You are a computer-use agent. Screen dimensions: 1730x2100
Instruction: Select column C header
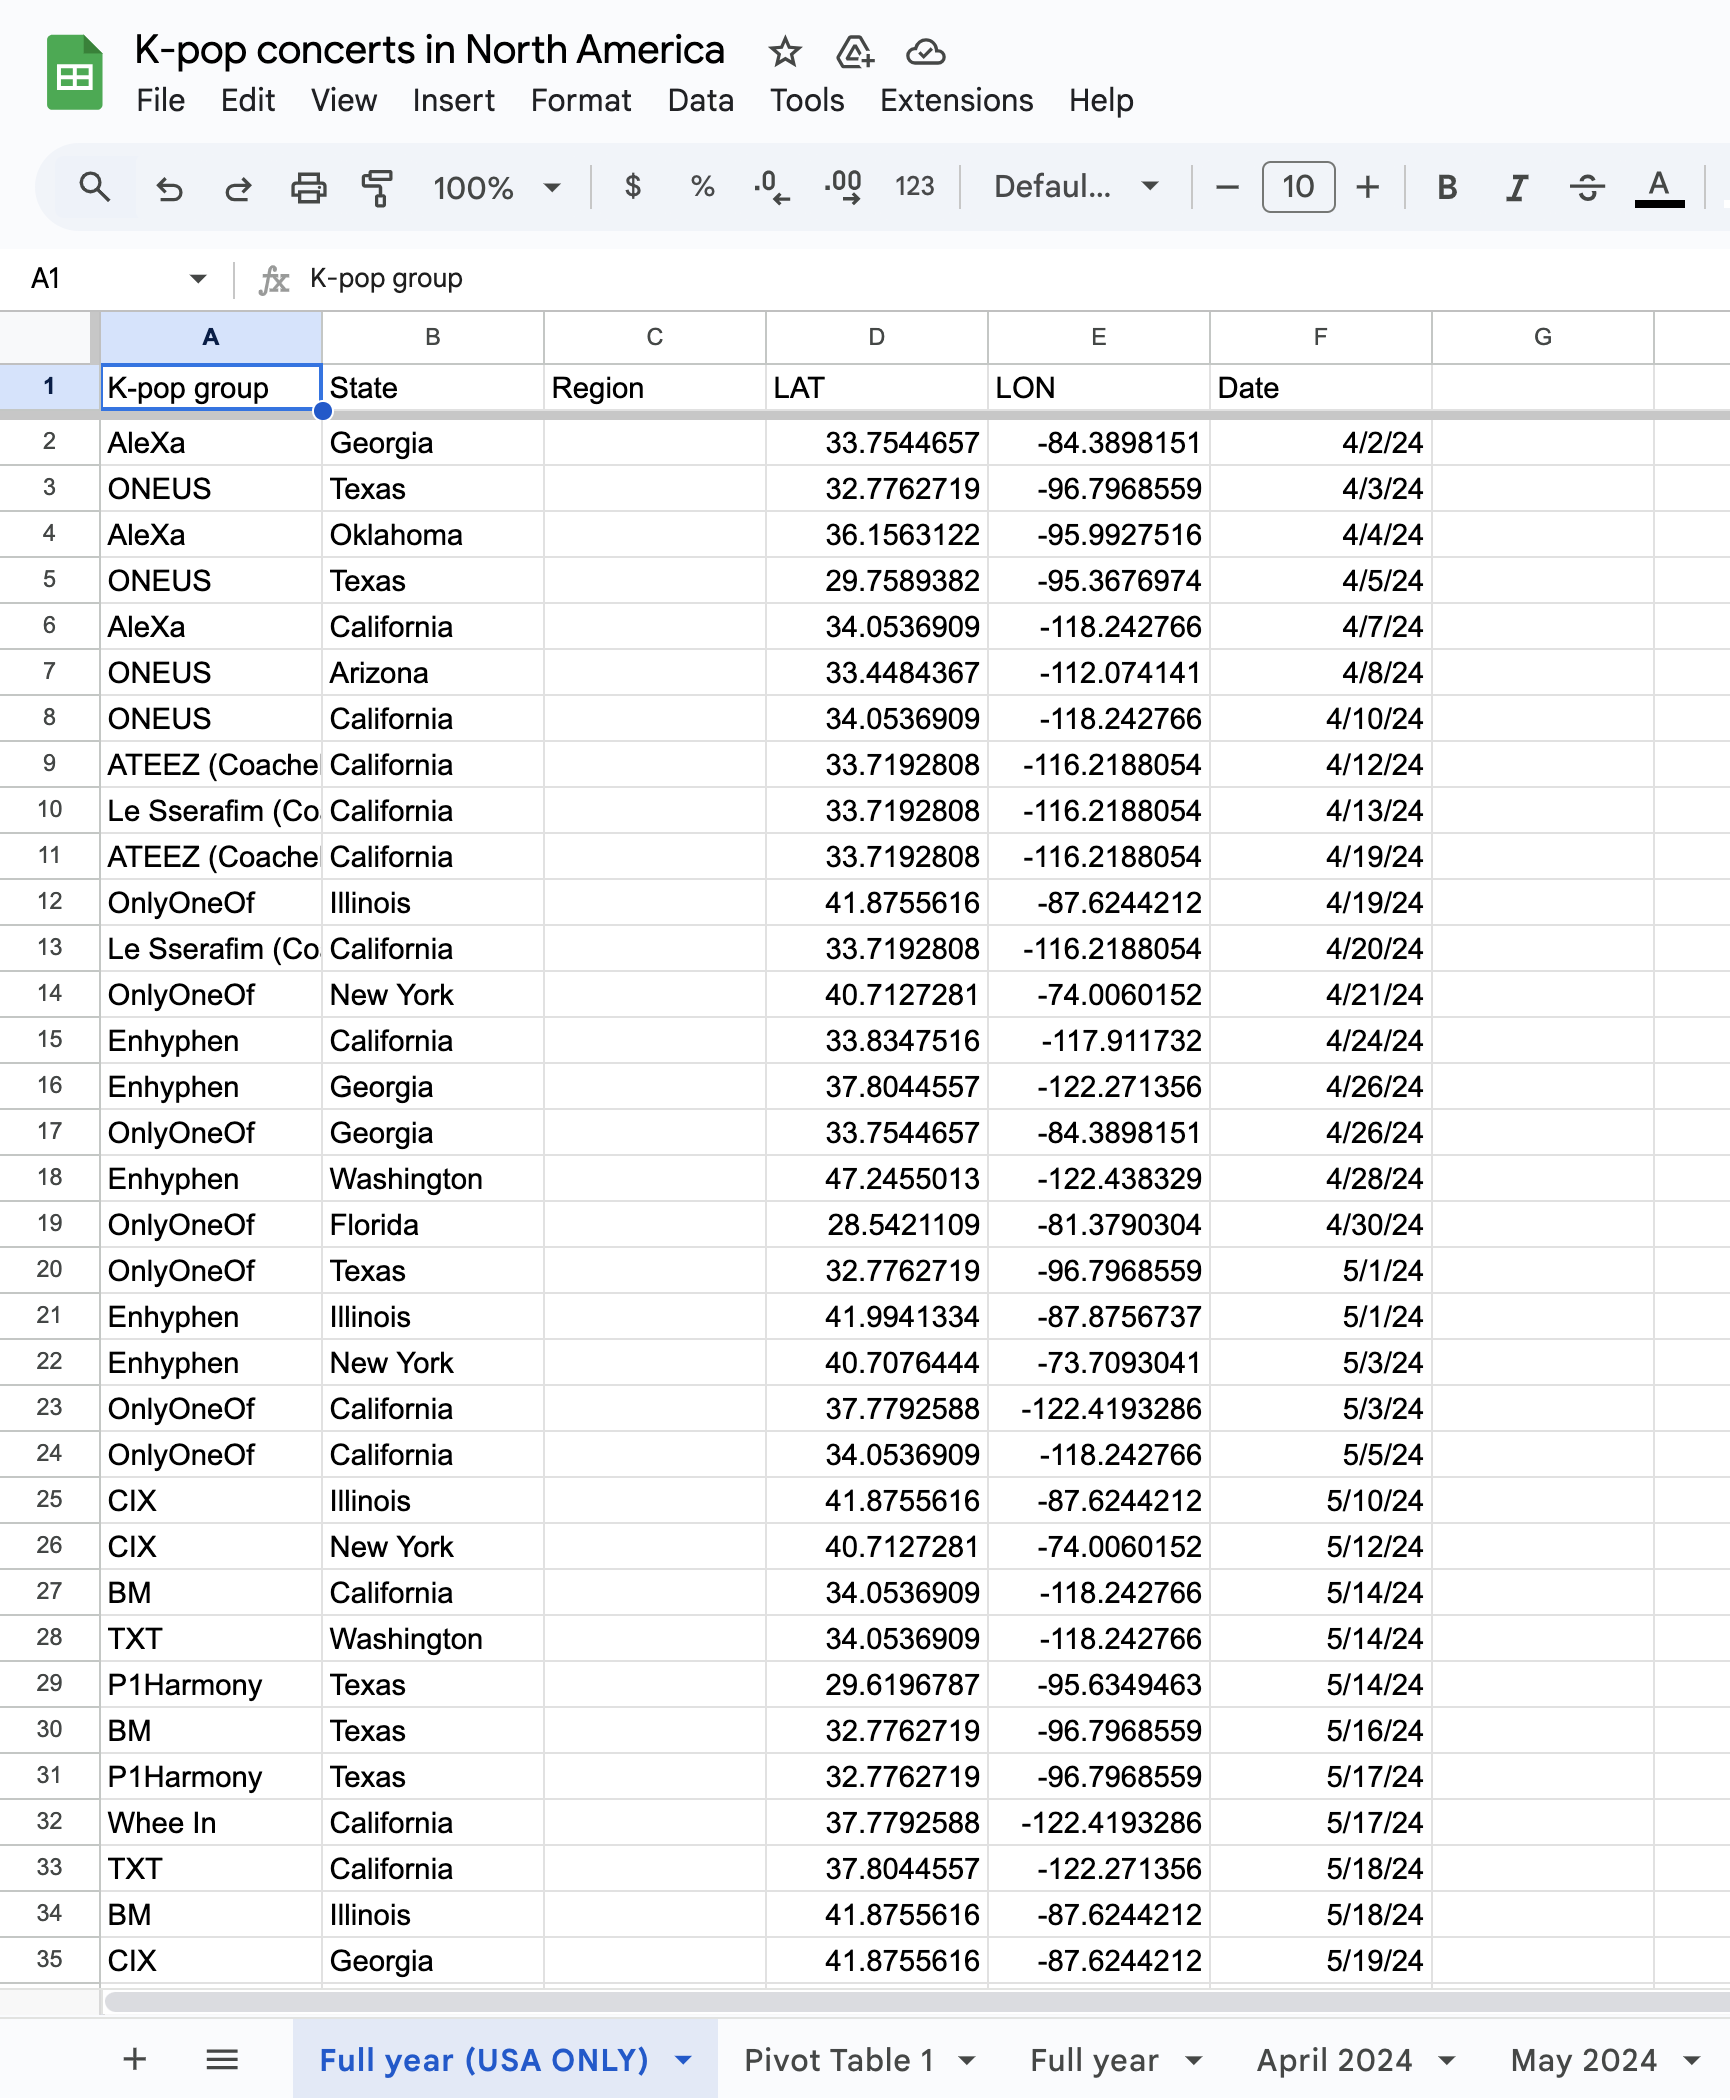pyautogui.click(x=655, y=337)
